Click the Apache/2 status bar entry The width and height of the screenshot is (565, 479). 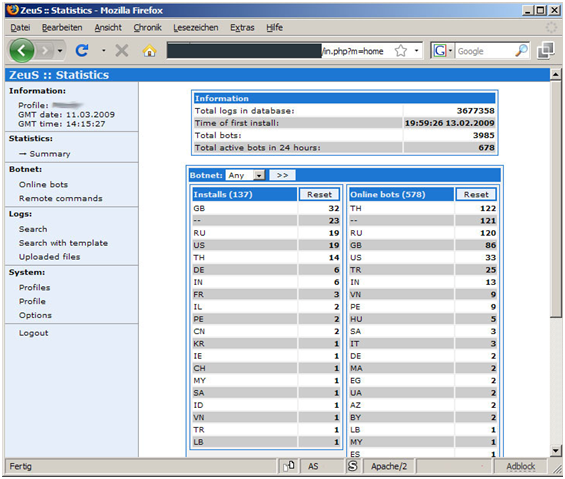tap(389, 466)
